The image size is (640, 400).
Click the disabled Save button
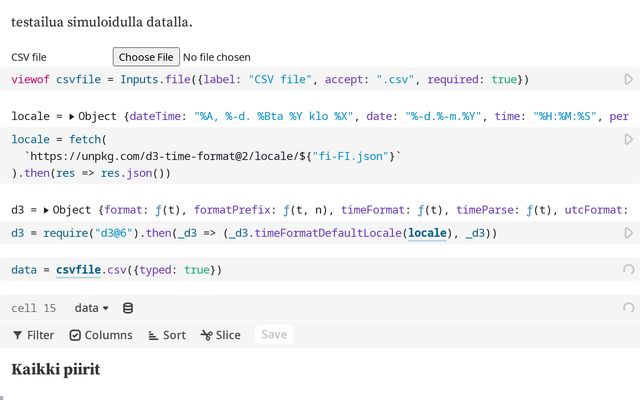click(274, 335)
